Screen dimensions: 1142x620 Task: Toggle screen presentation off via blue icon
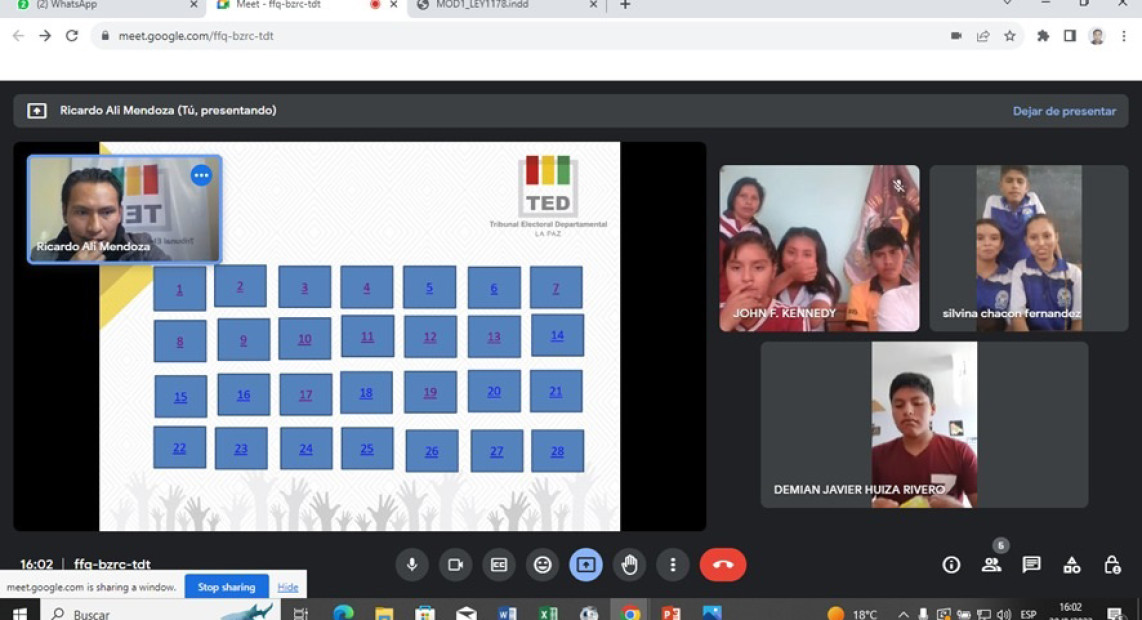[586, 565]
